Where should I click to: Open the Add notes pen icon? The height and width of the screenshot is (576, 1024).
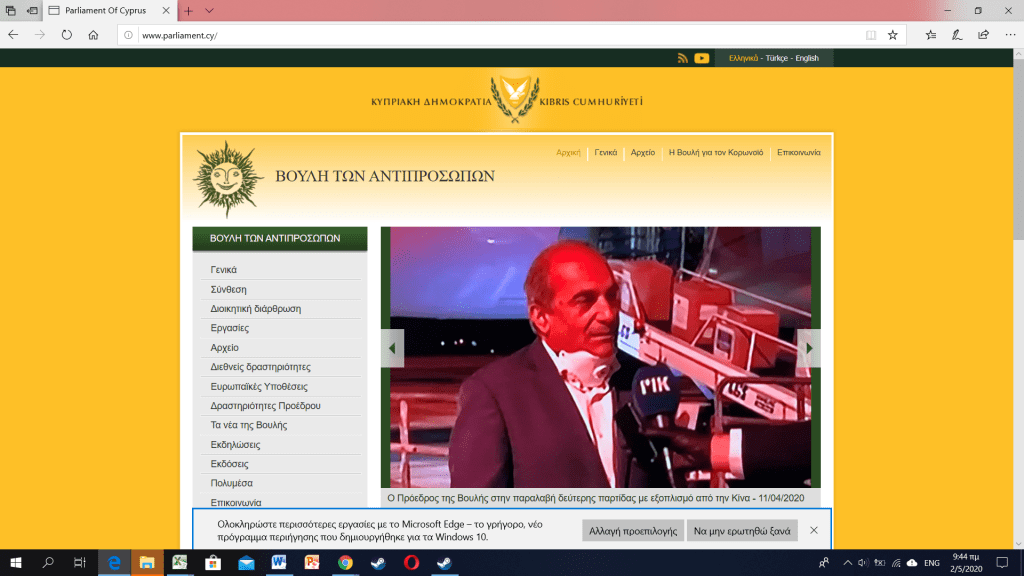(x=957, y=35)
